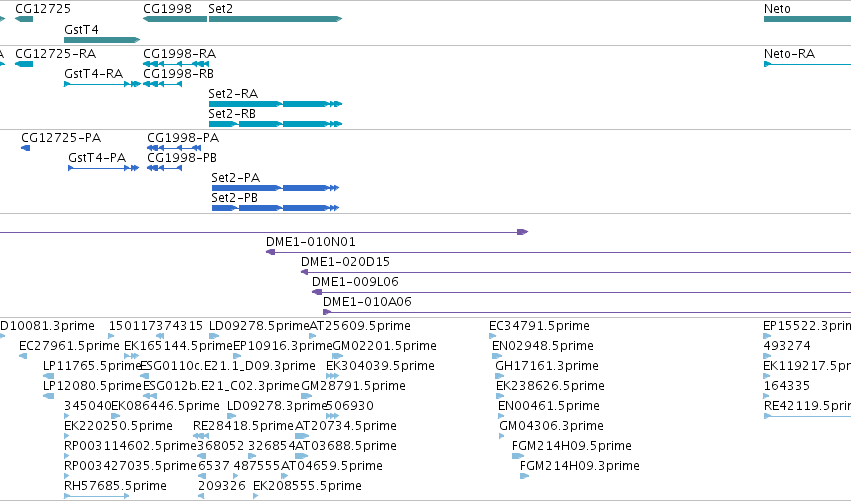The height and width of the screenshot is (501, 851).
Task: Select EST 487555
Action: click(257, 467)
